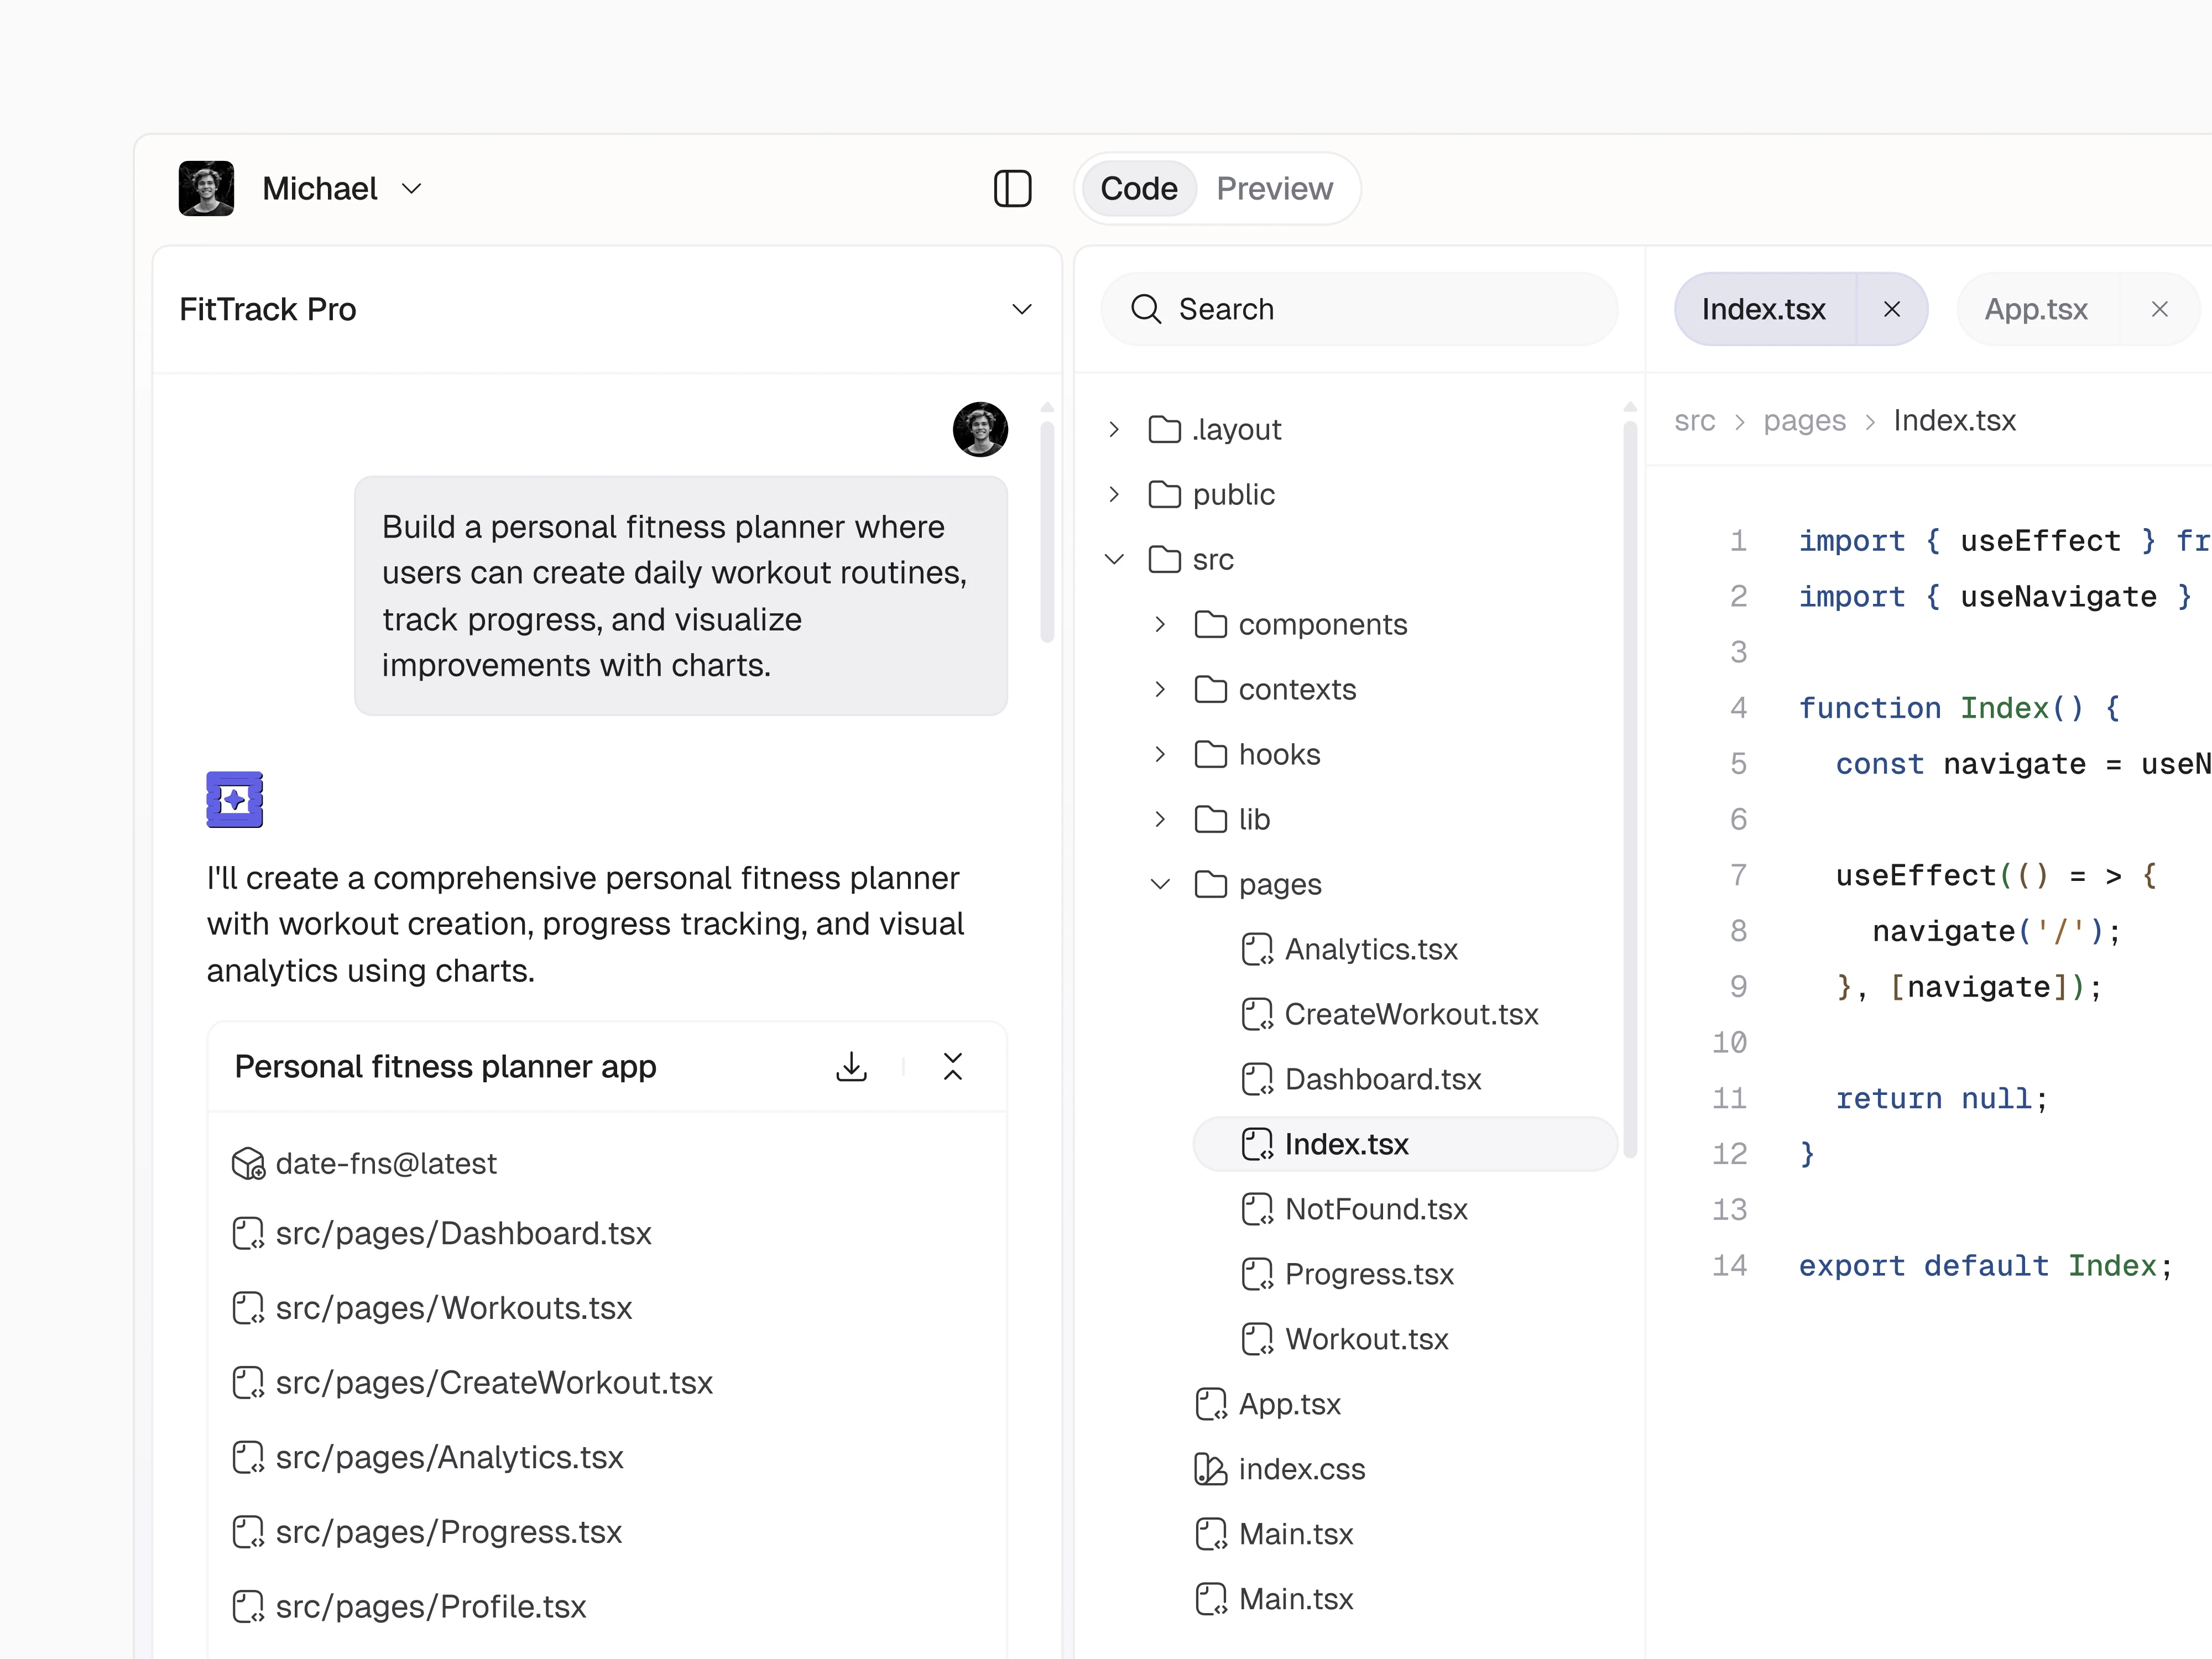
Task: Click the search magnifier icon
Action: coord(1146,309)
